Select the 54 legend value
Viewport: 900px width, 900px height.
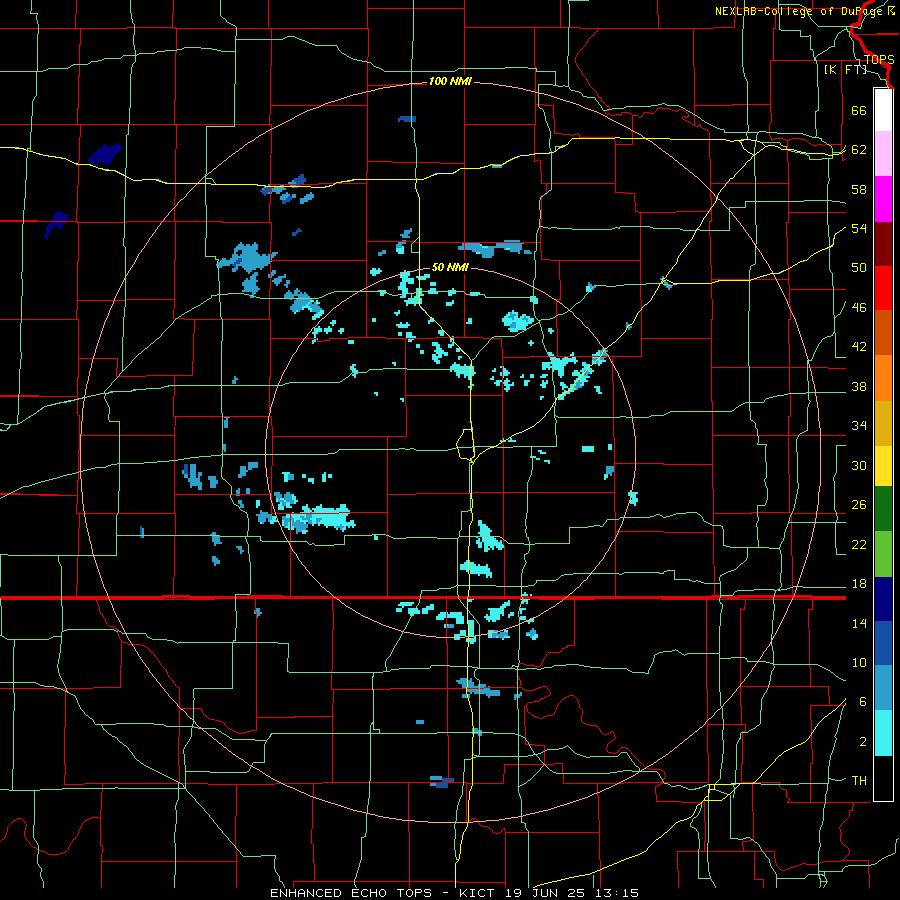(859, 228)
